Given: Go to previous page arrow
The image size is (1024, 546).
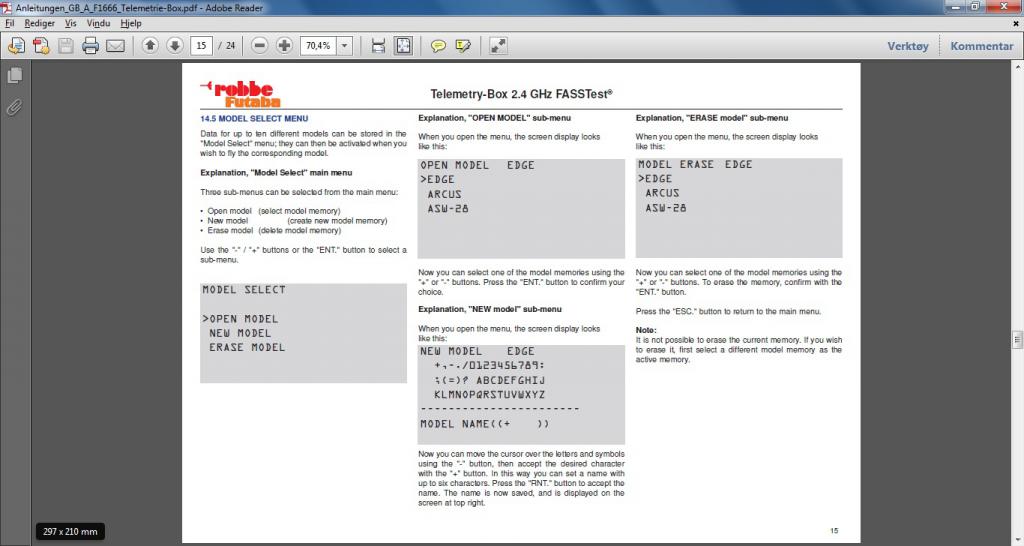Looking at the screenshot, I should (x=150, y=46).
